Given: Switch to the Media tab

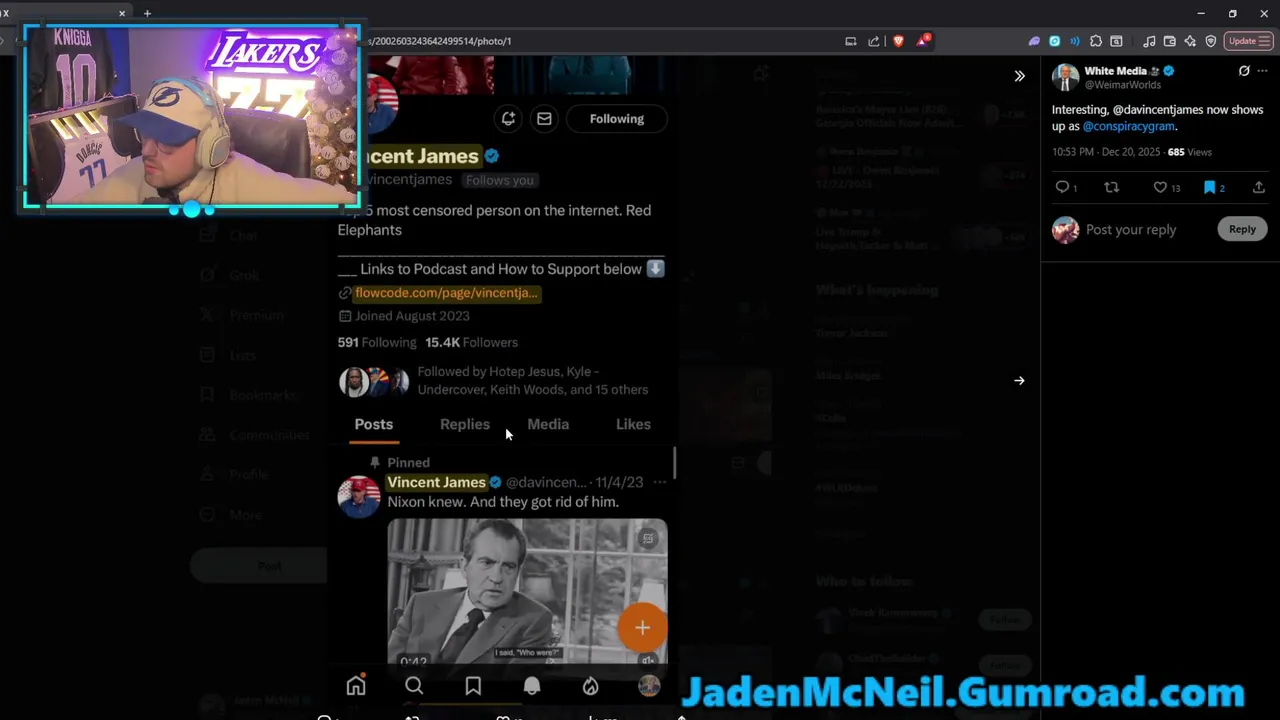Looking at the screenshot, I should (548, 424).
